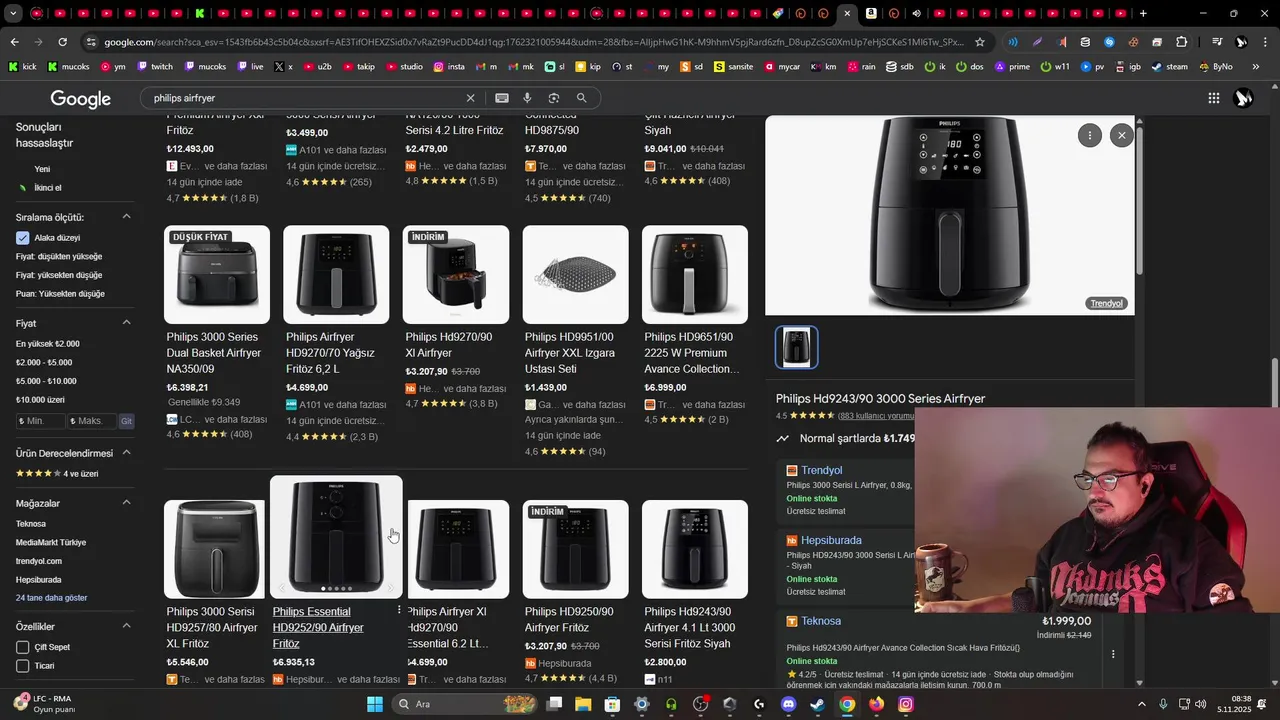Filter by 4 ve üzeri star rating
1280x720 pixels.
[x=57, y=473]
